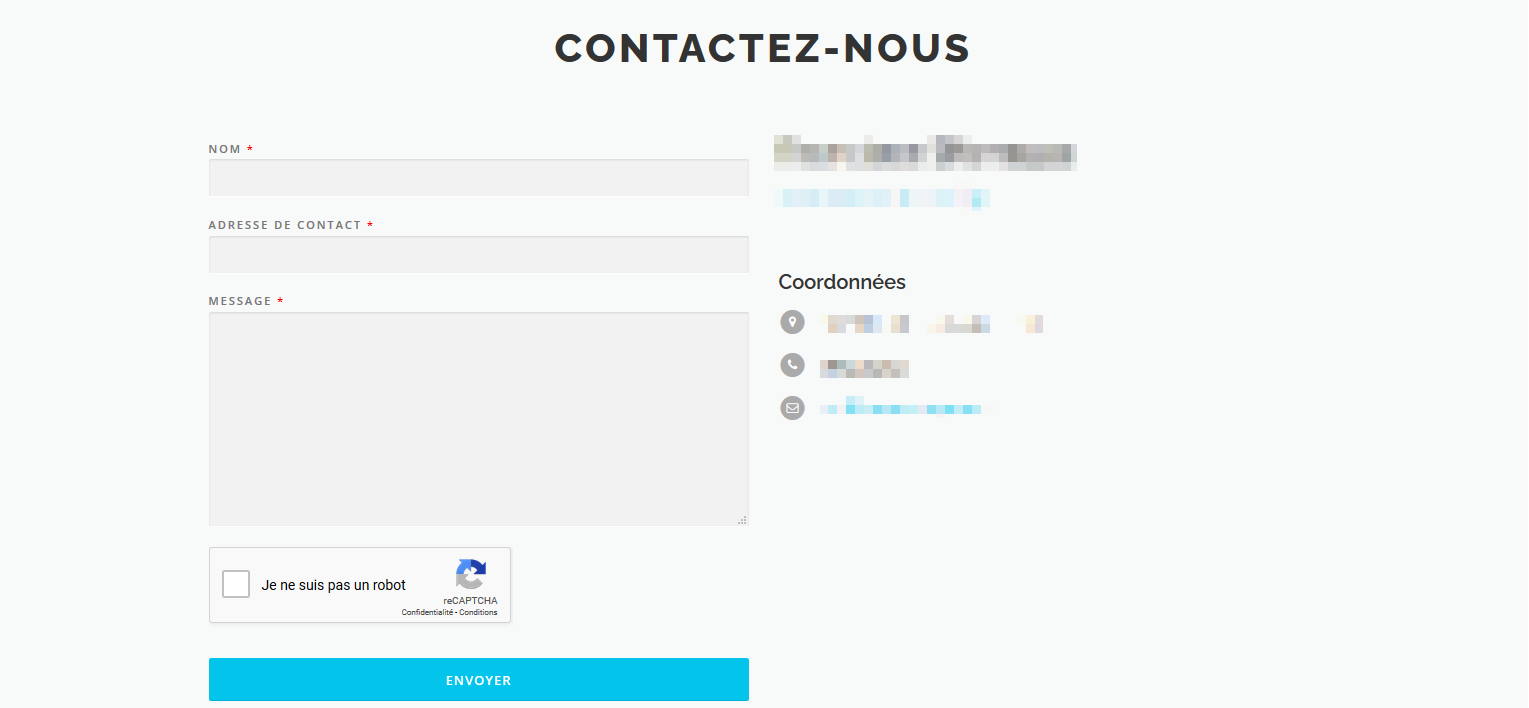Click the blurred blue link under company name
Viewport: 1529px width, 708px height.
pyautogui.click(x=882, y=198)
